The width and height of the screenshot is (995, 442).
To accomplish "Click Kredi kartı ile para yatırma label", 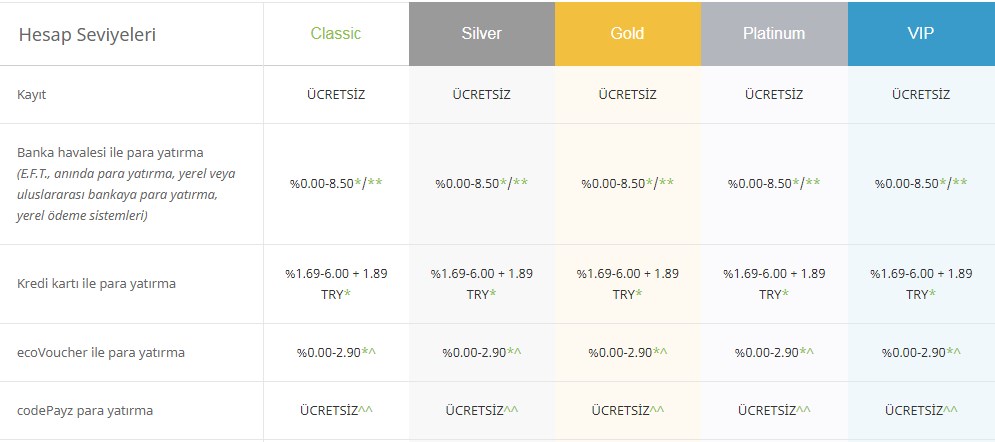I will [x=96, y=283].
